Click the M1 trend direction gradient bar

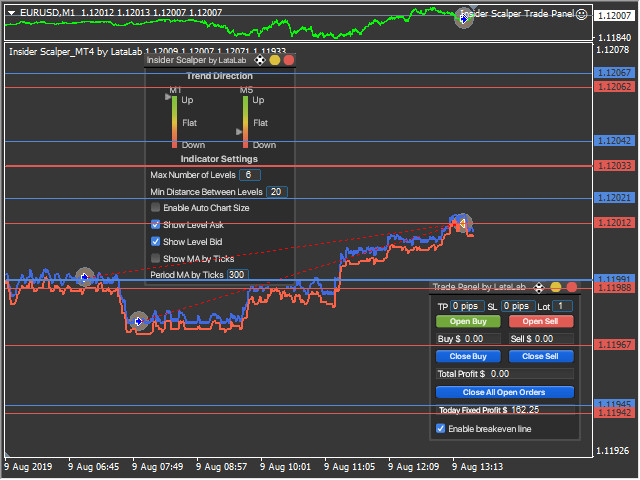click(174, 122)
